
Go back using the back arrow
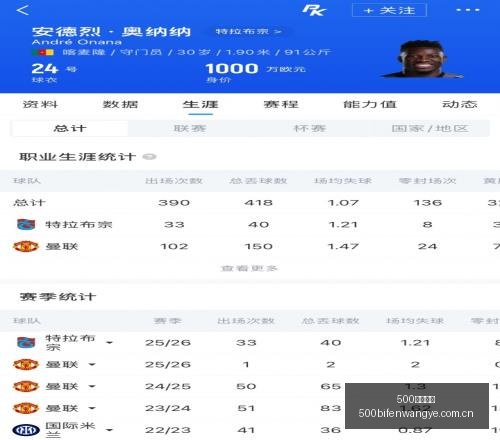tap(23, 10)
